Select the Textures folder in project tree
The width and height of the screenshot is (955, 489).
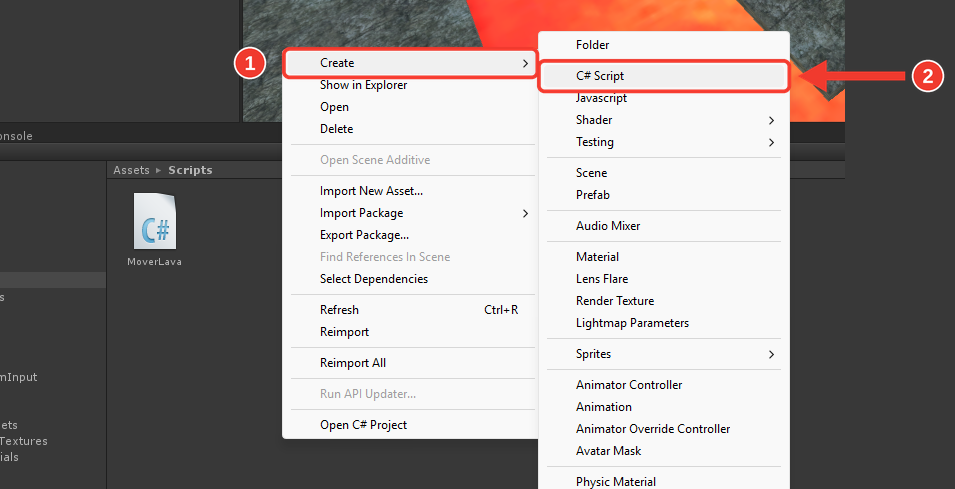point(24,441)
